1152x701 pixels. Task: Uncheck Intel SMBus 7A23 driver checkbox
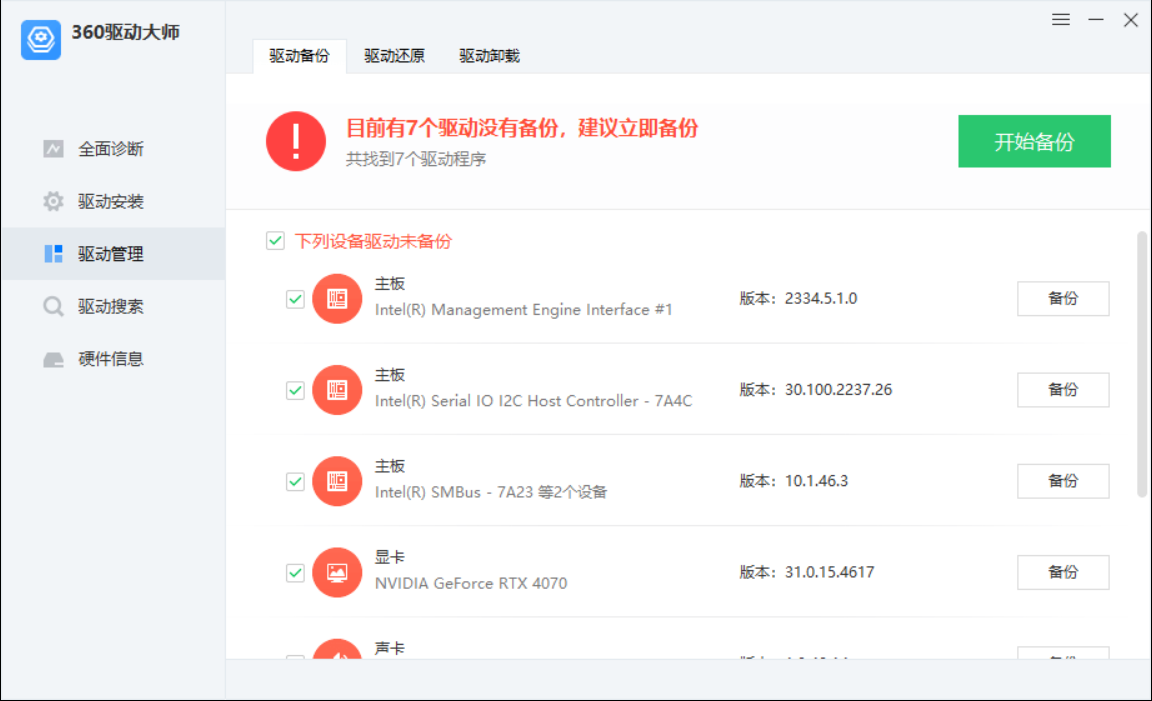295,481
